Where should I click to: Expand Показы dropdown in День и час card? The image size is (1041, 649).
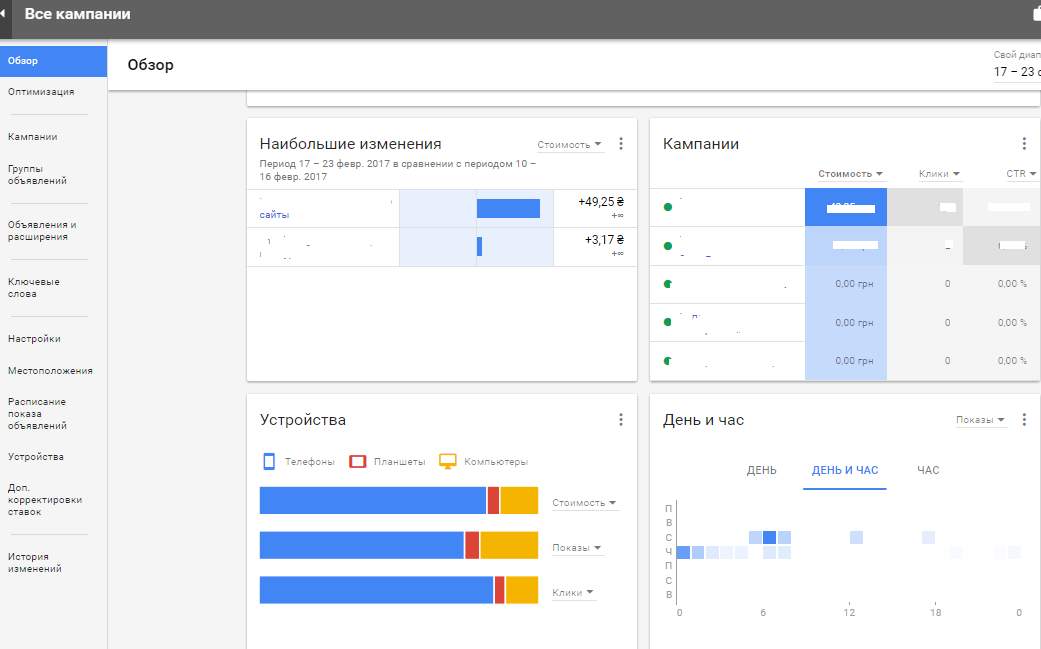pyautogui.click(x=980, y=420)
